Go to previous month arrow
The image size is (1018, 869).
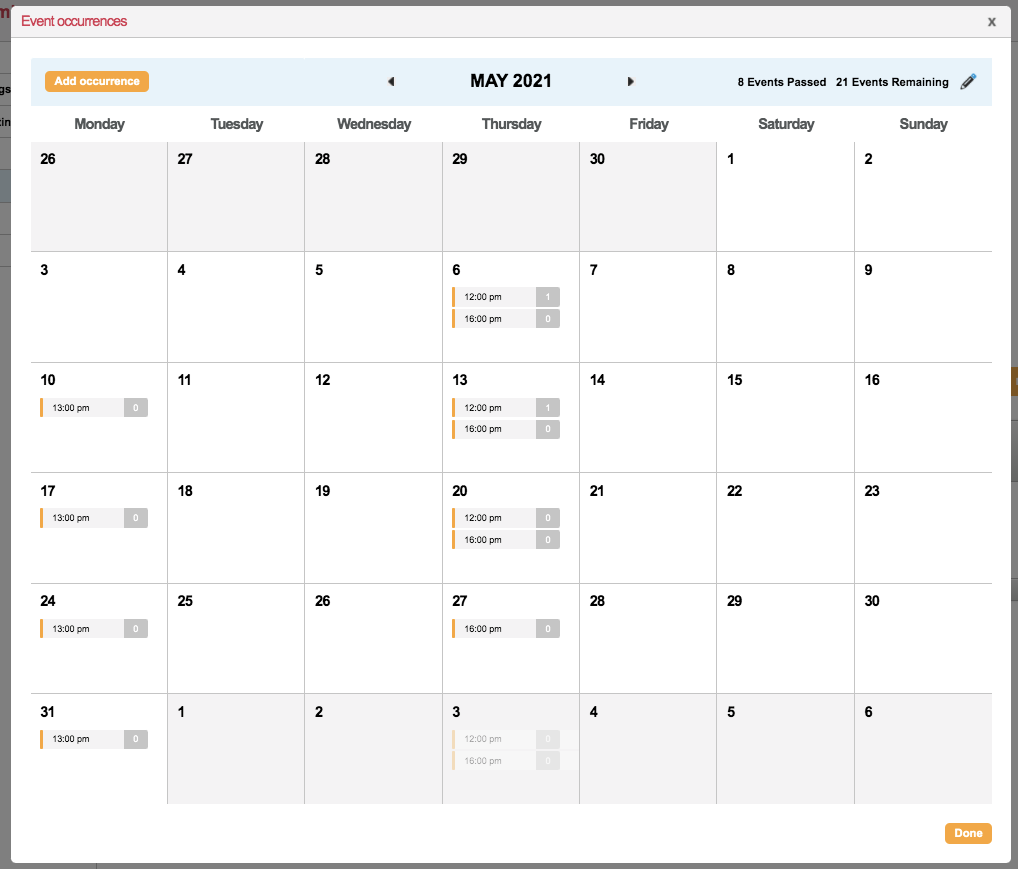(391, 82)
